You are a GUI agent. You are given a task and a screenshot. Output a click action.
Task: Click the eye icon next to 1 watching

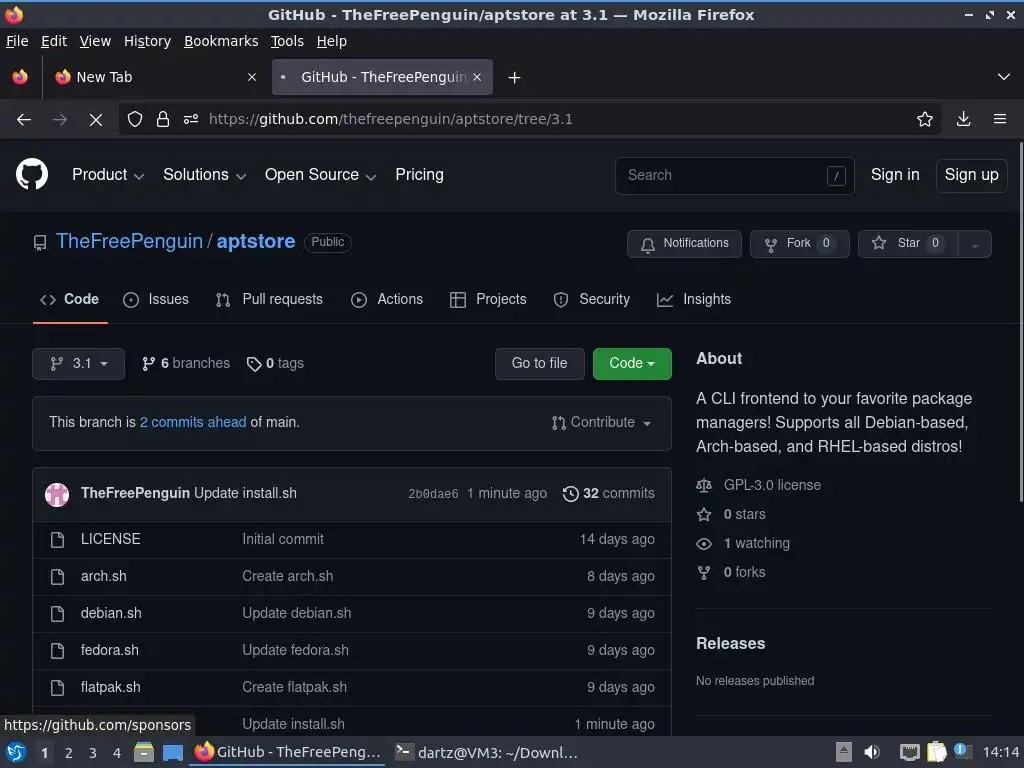coord(703,543)
